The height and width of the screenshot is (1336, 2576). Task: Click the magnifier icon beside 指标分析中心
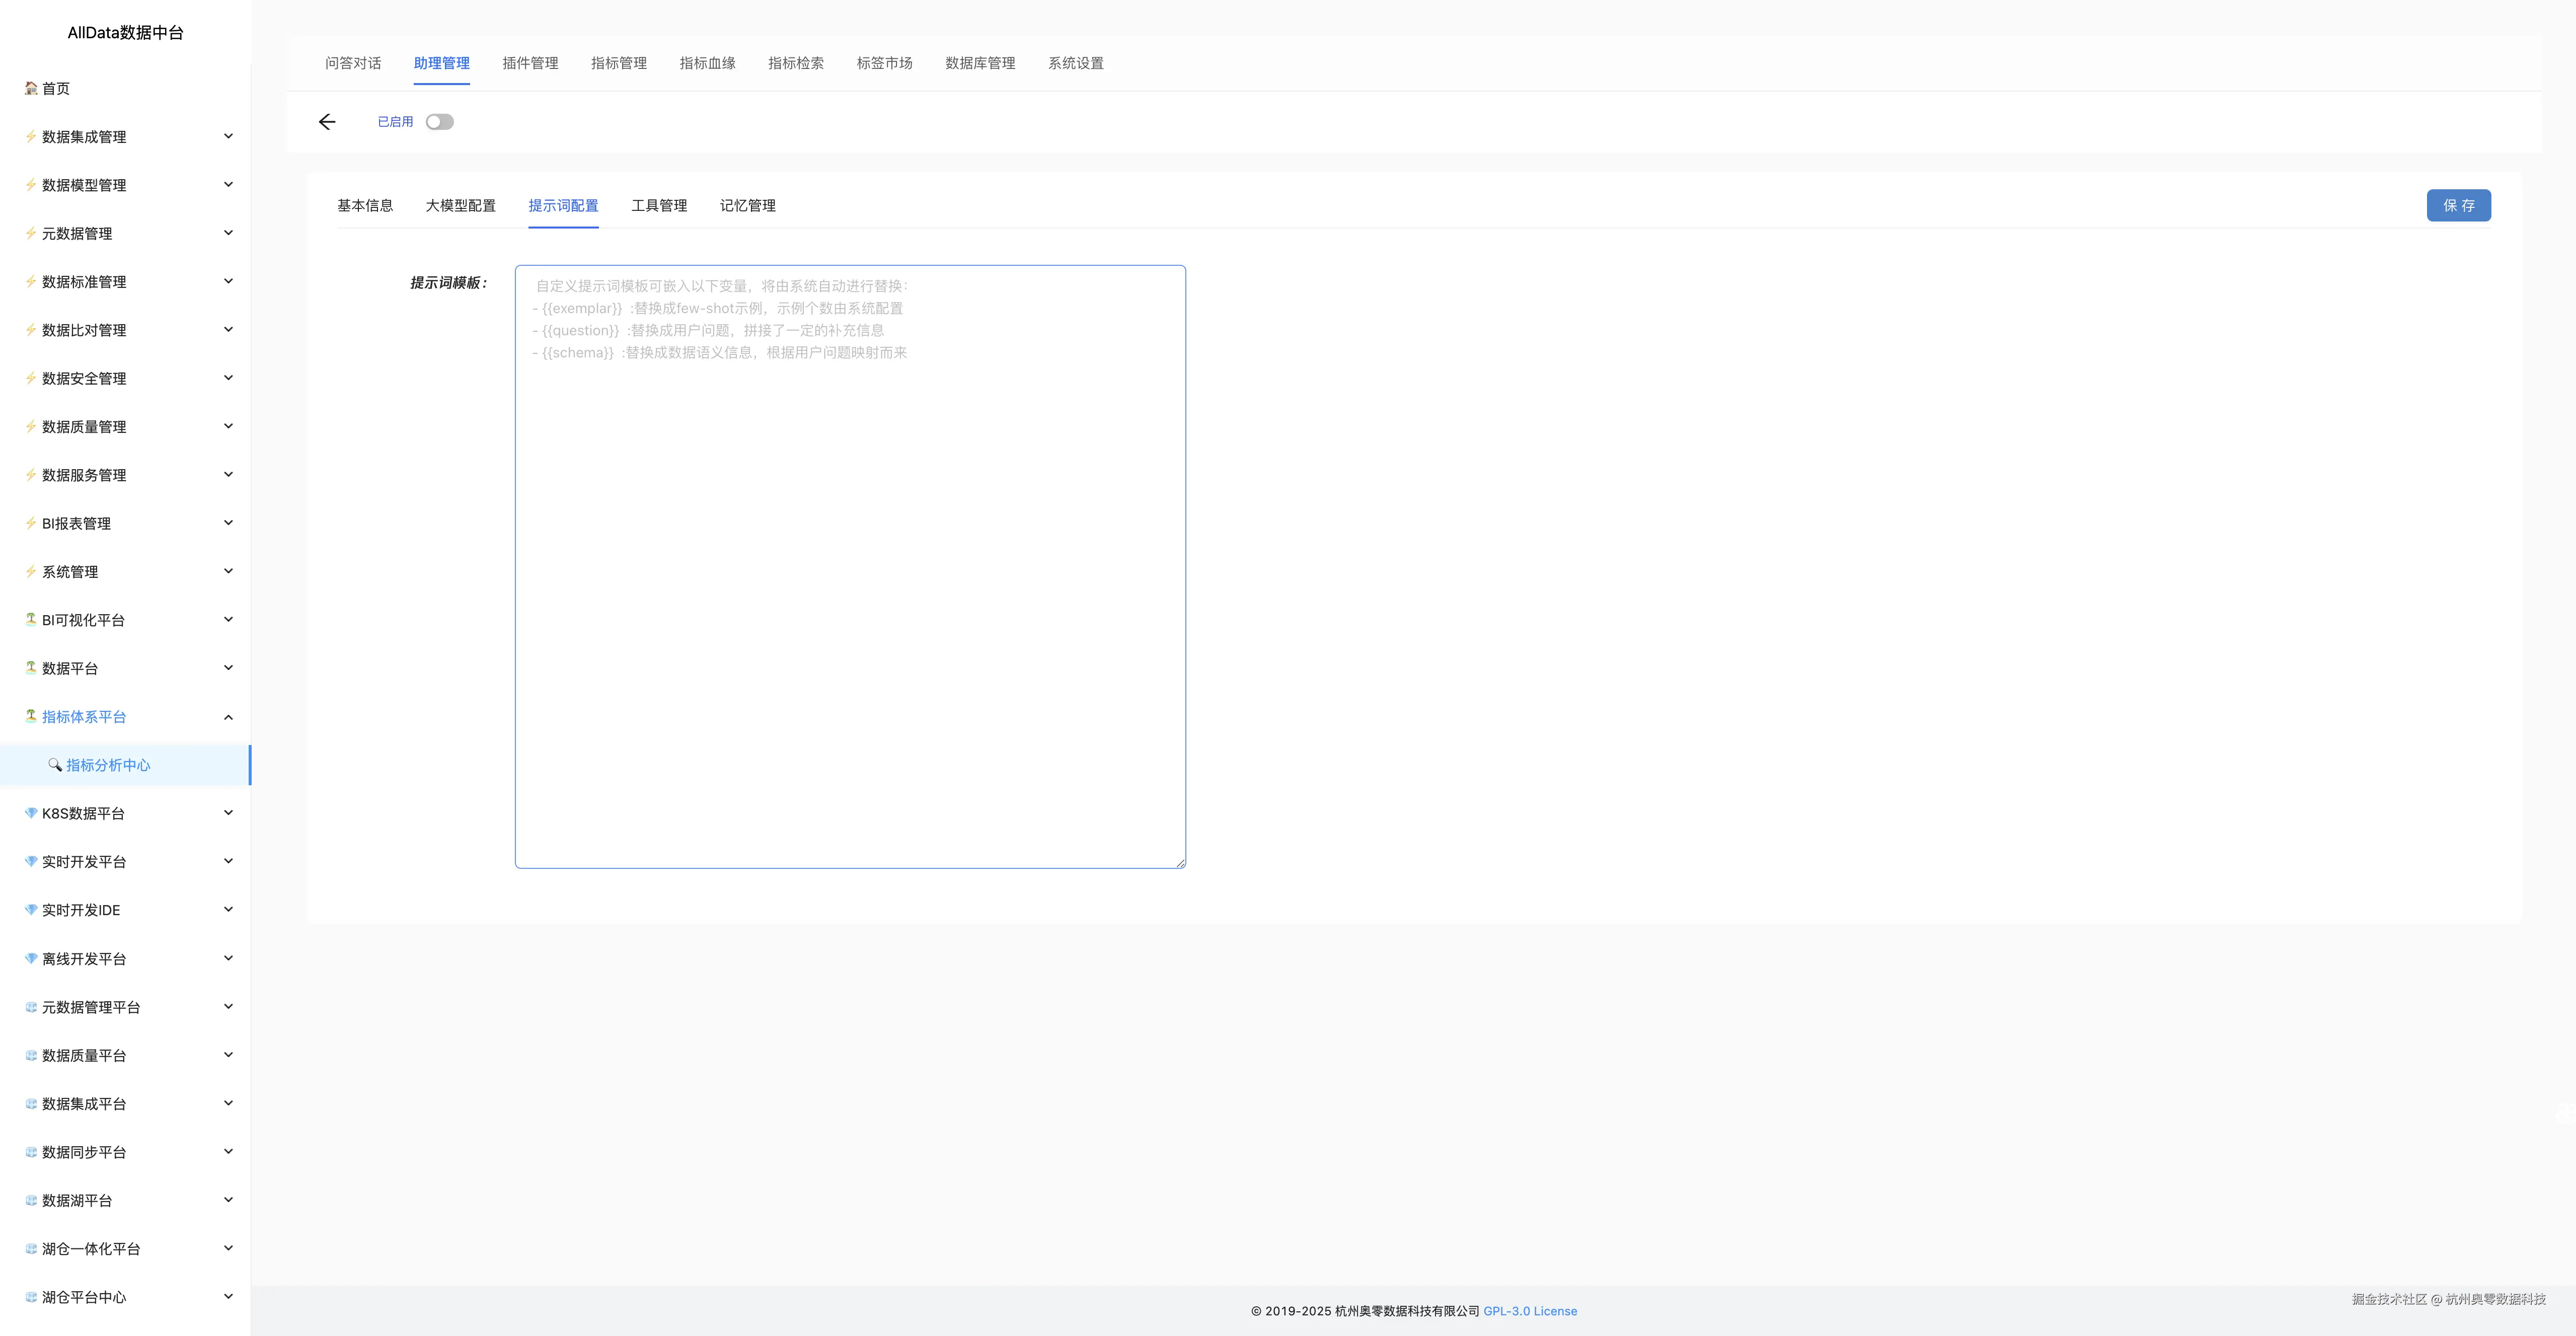pyautogui.click(x=55, y=765)
